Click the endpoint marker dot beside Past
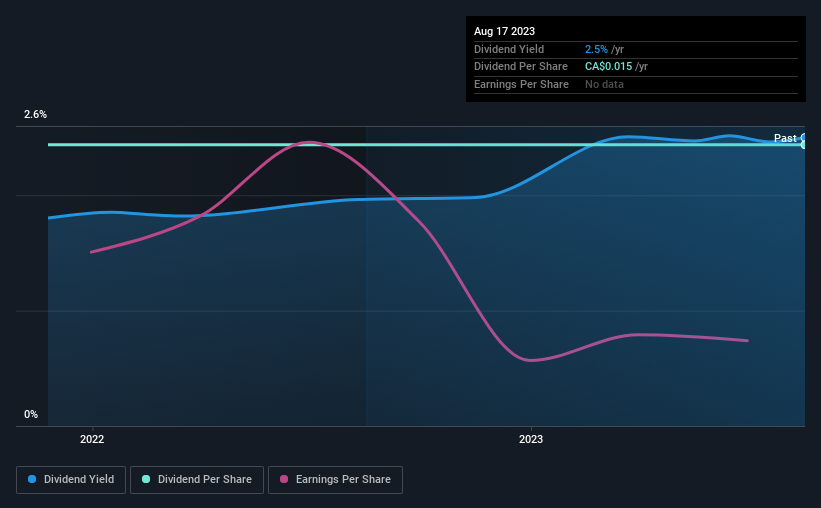Viewport: 821px width, 508px height. [x=804, y=141]
